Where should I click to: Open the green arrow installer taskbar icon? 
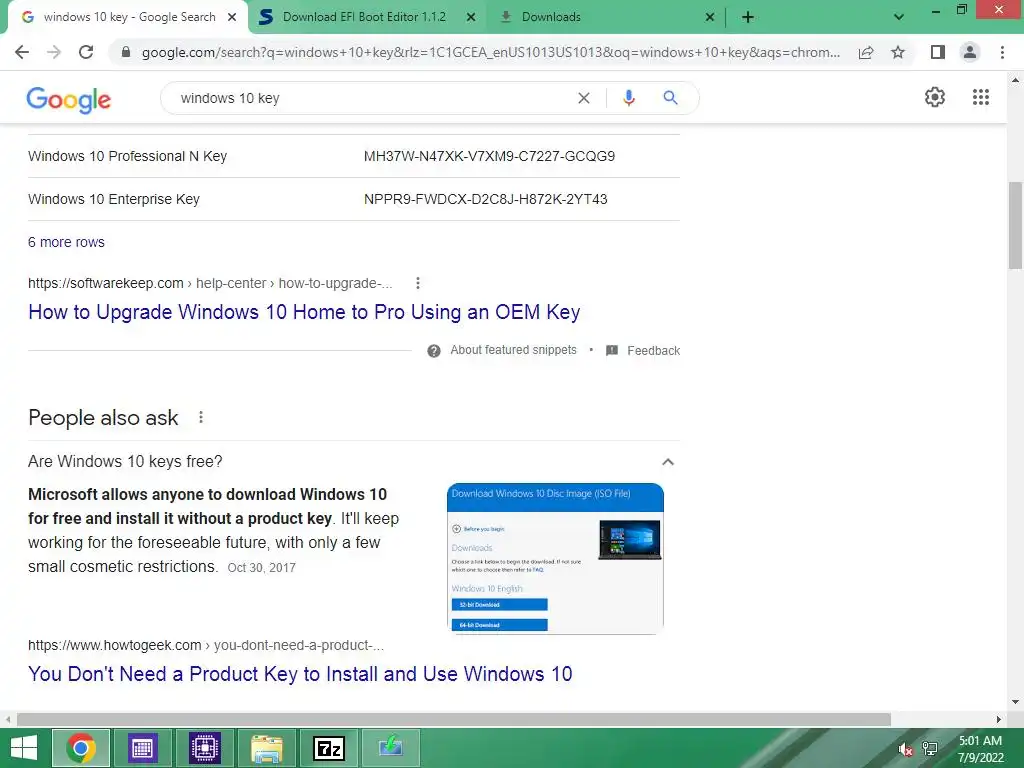(x=391, y=748)
